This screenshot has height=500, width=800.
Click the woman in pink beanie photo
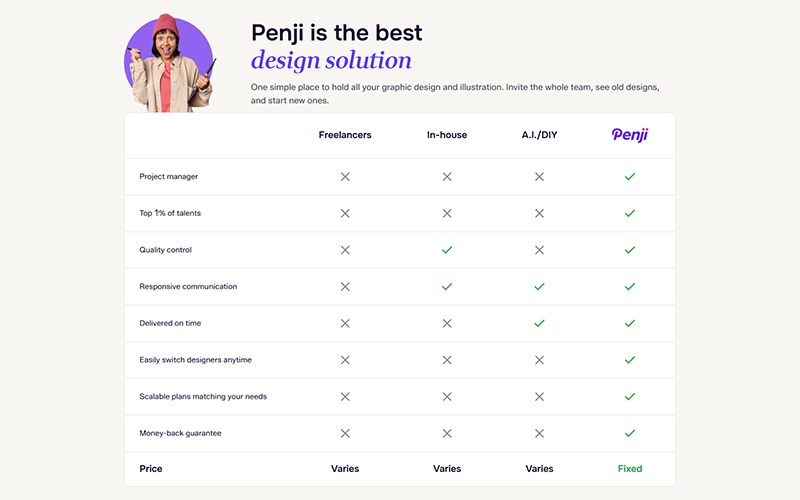tap(169, 63)
